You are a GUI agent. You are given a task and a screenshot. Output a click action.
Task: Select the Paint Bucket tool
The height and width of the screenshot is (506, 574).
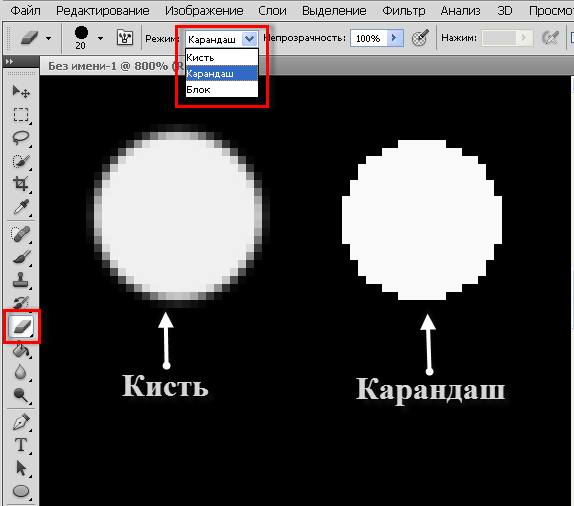(x=21, y=350)
